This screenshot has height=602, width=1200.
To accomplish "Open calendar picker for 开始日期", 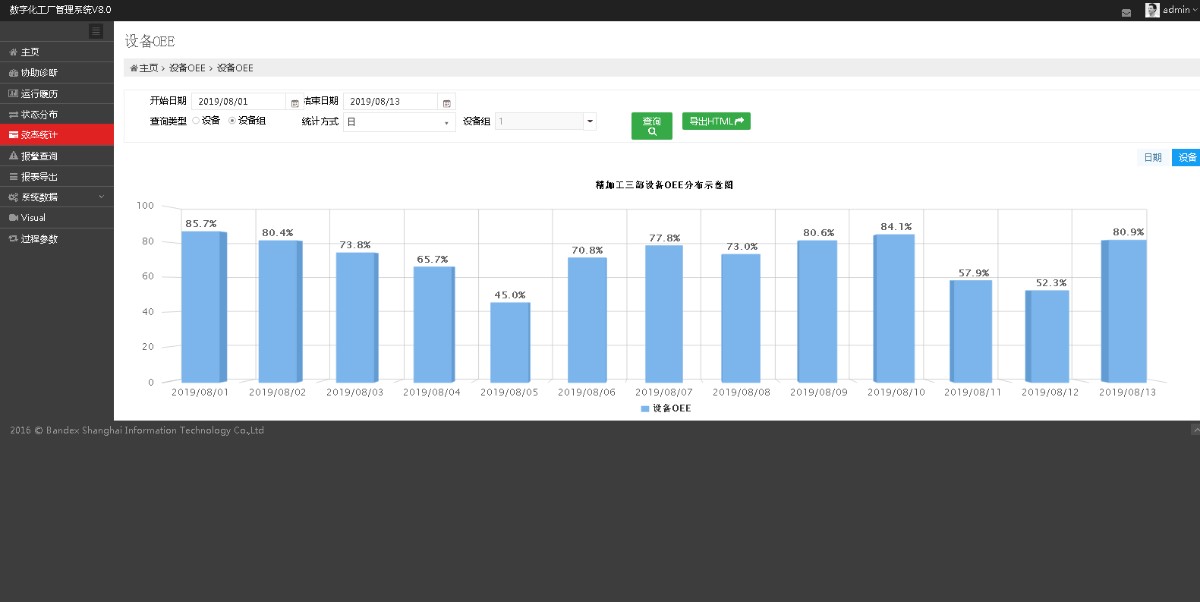I will point(294,102).
